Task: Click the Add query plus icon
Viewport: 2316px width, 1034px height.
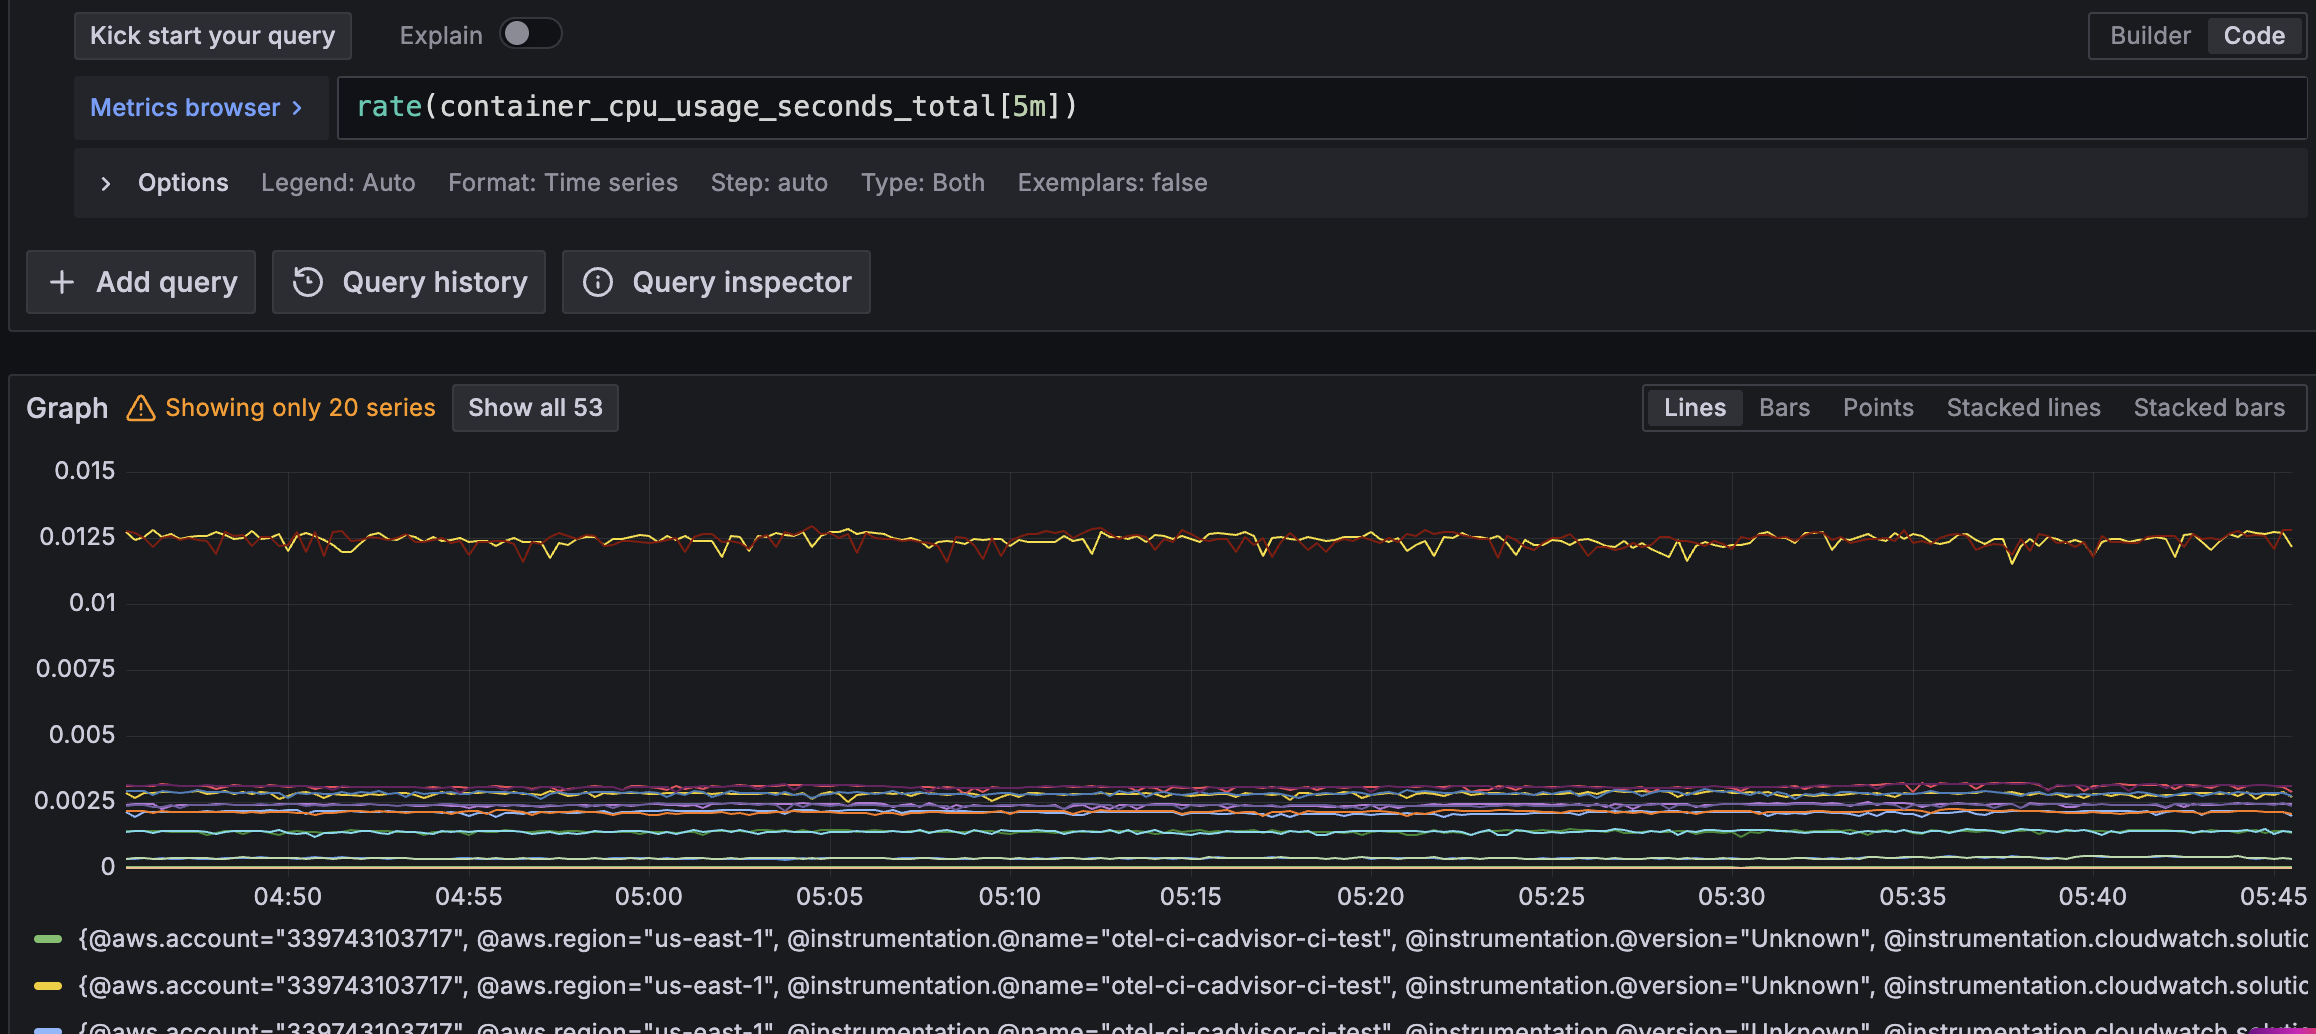Action: [62, 282]
